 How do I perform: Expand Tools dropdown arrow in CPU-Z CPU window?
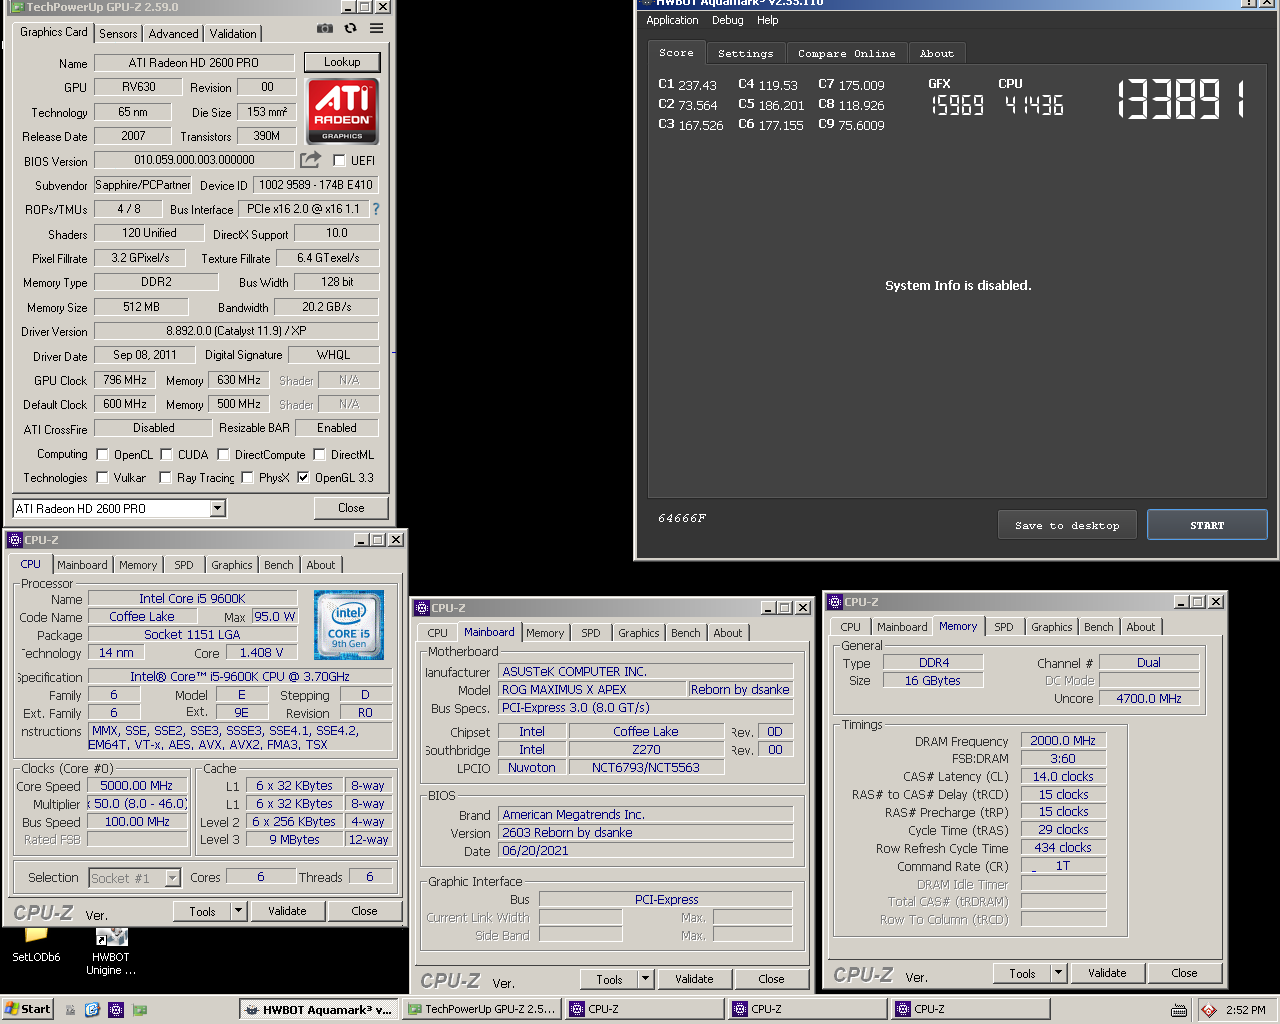[239, 911]
